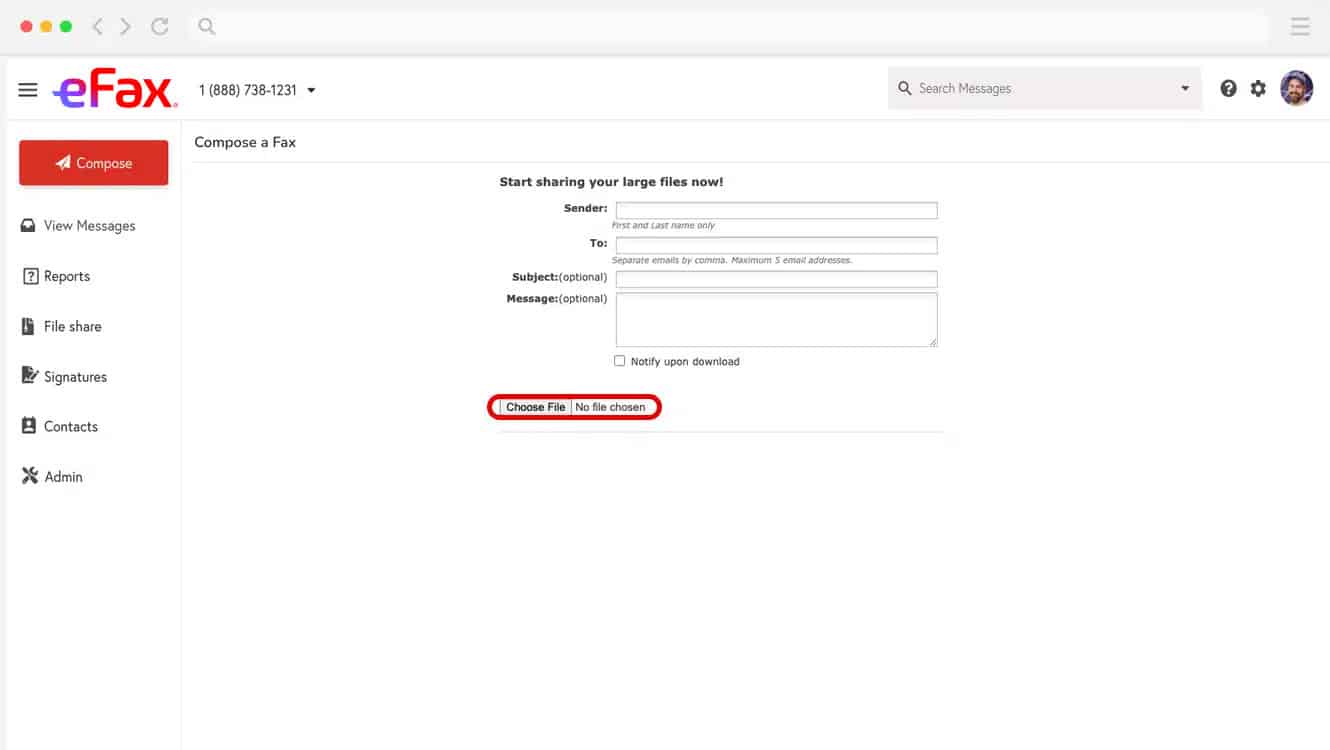Click the profile avatar picture
This screenshot has width=1330, height=750.
point(1296,88)
